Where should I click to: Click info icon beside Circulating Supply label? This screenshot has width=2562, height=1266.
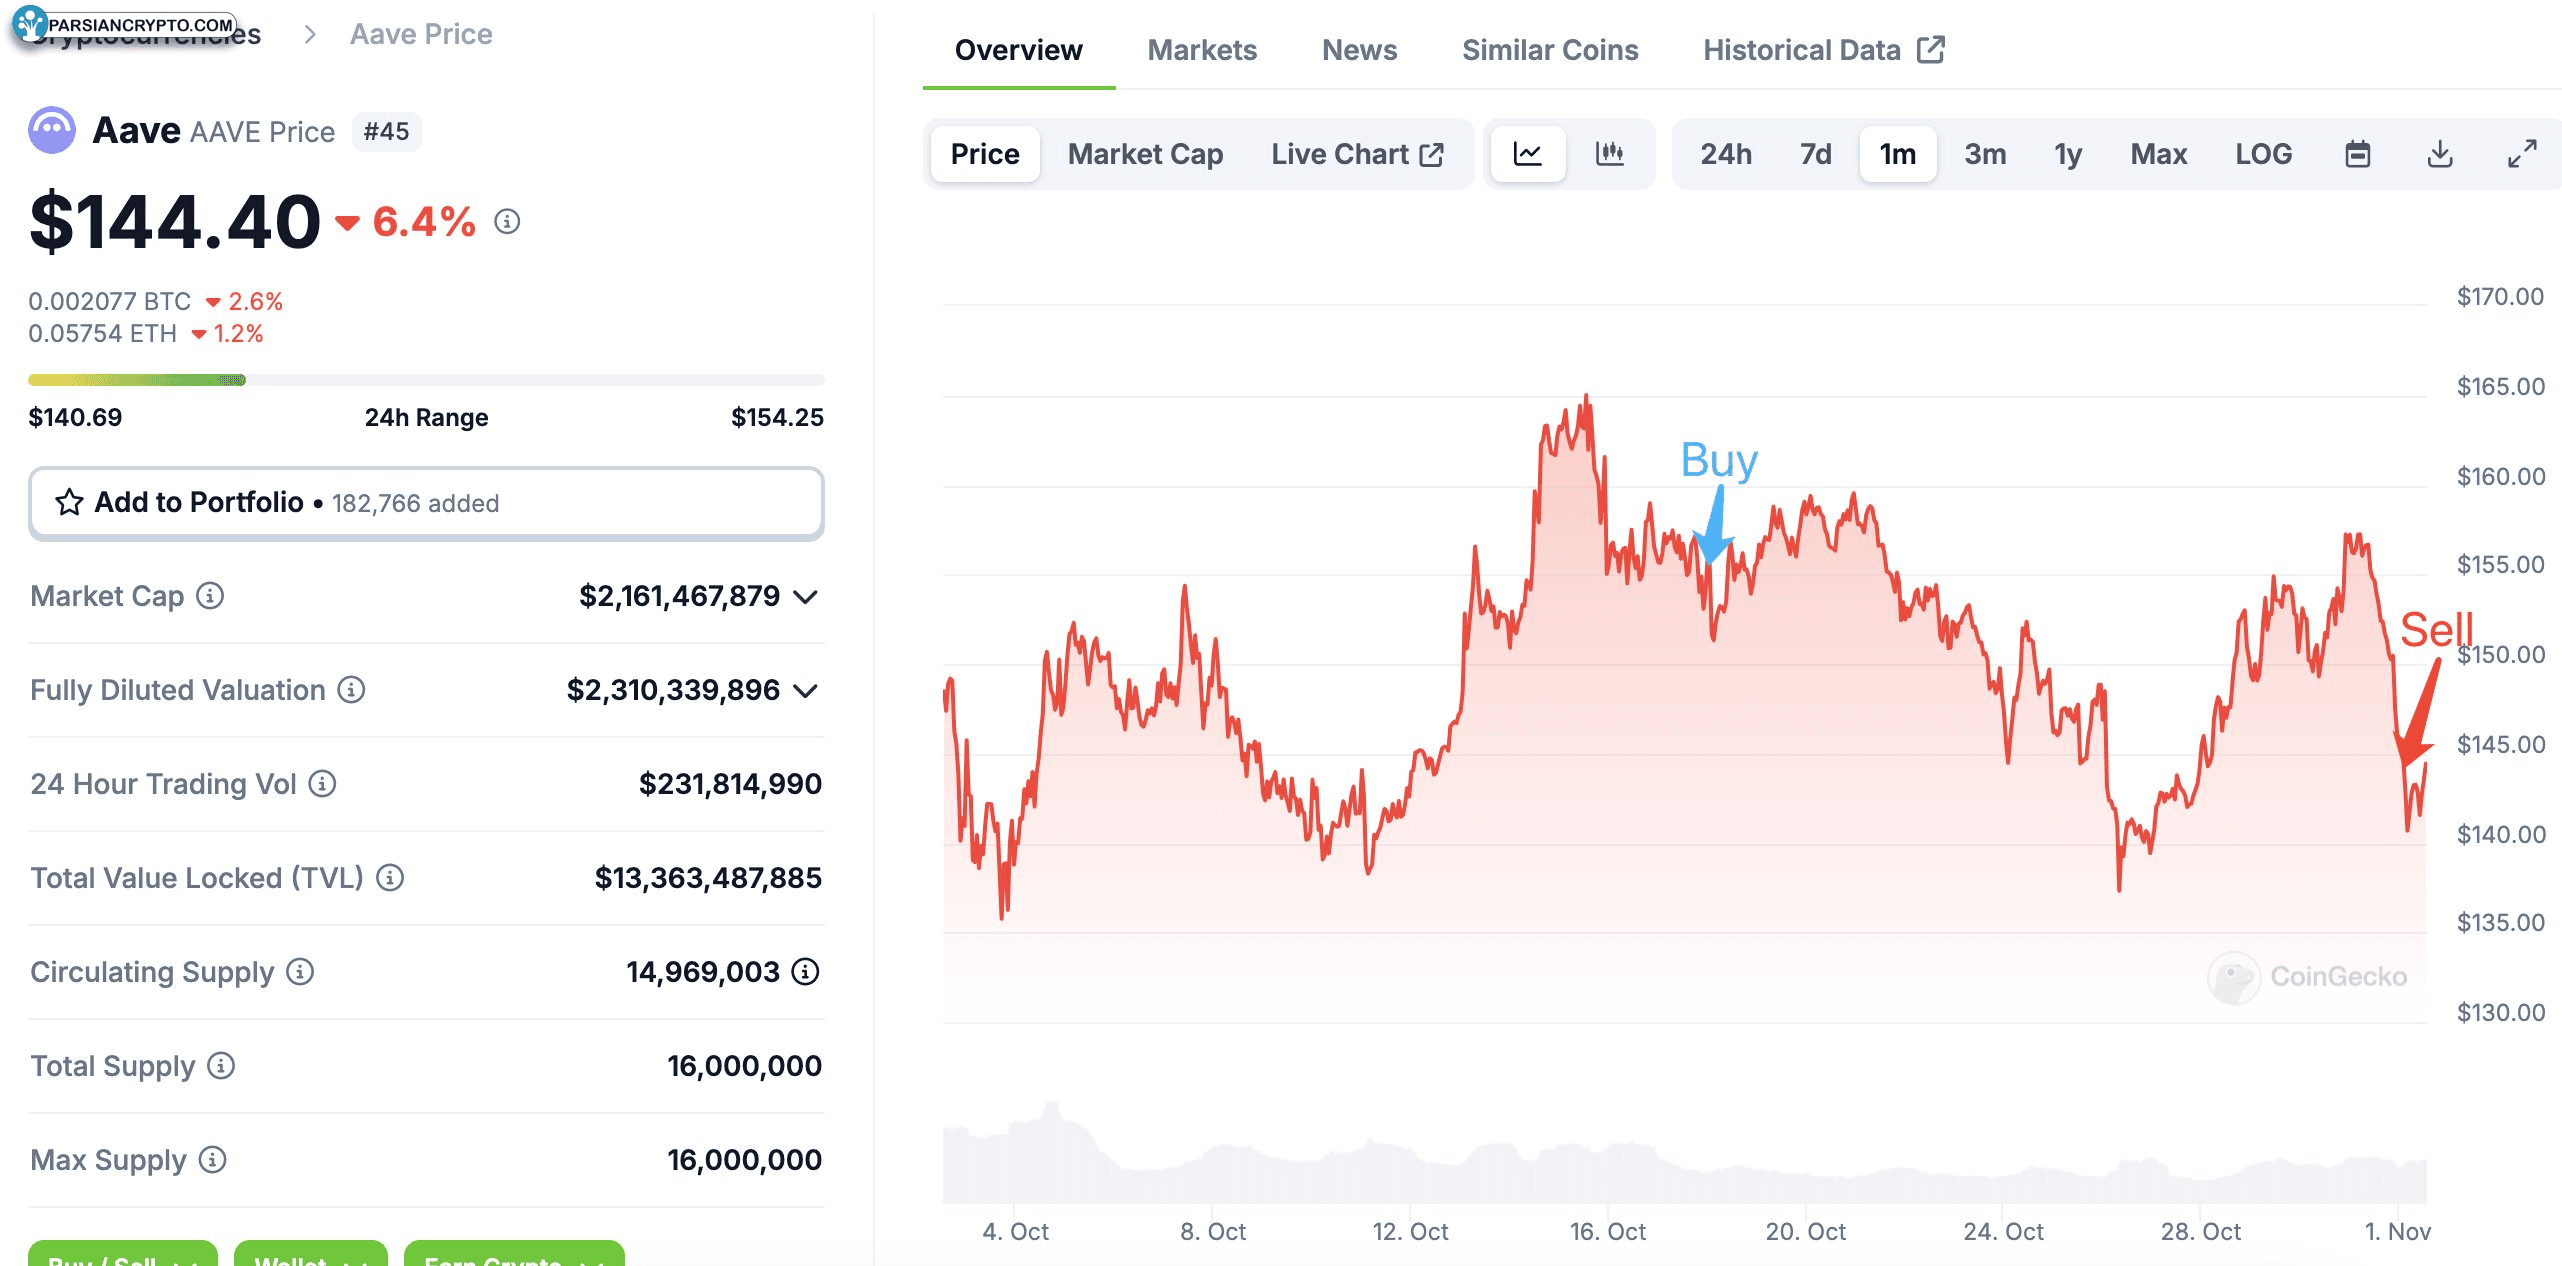tap(300, 972)
